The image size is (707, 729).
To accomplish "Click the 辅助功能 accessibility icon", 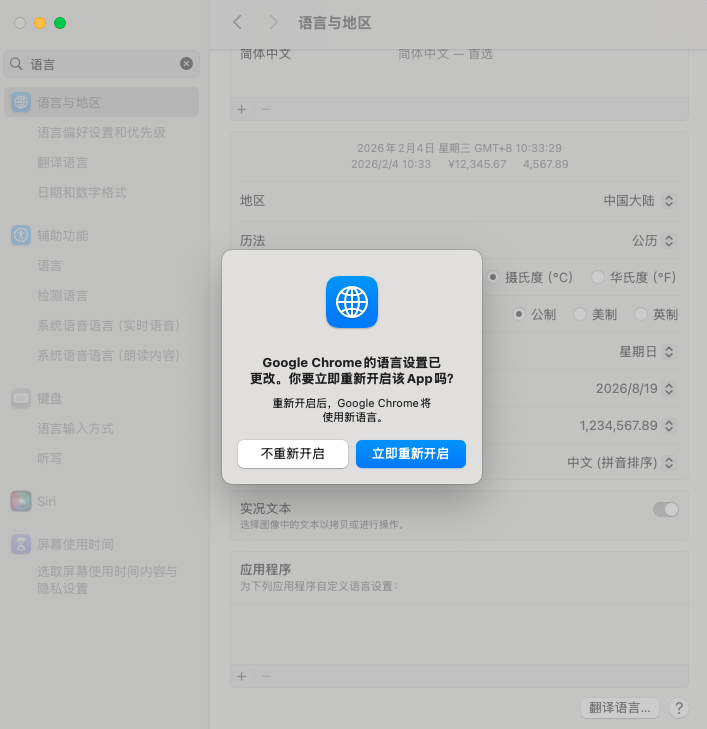I will point(21,235).
